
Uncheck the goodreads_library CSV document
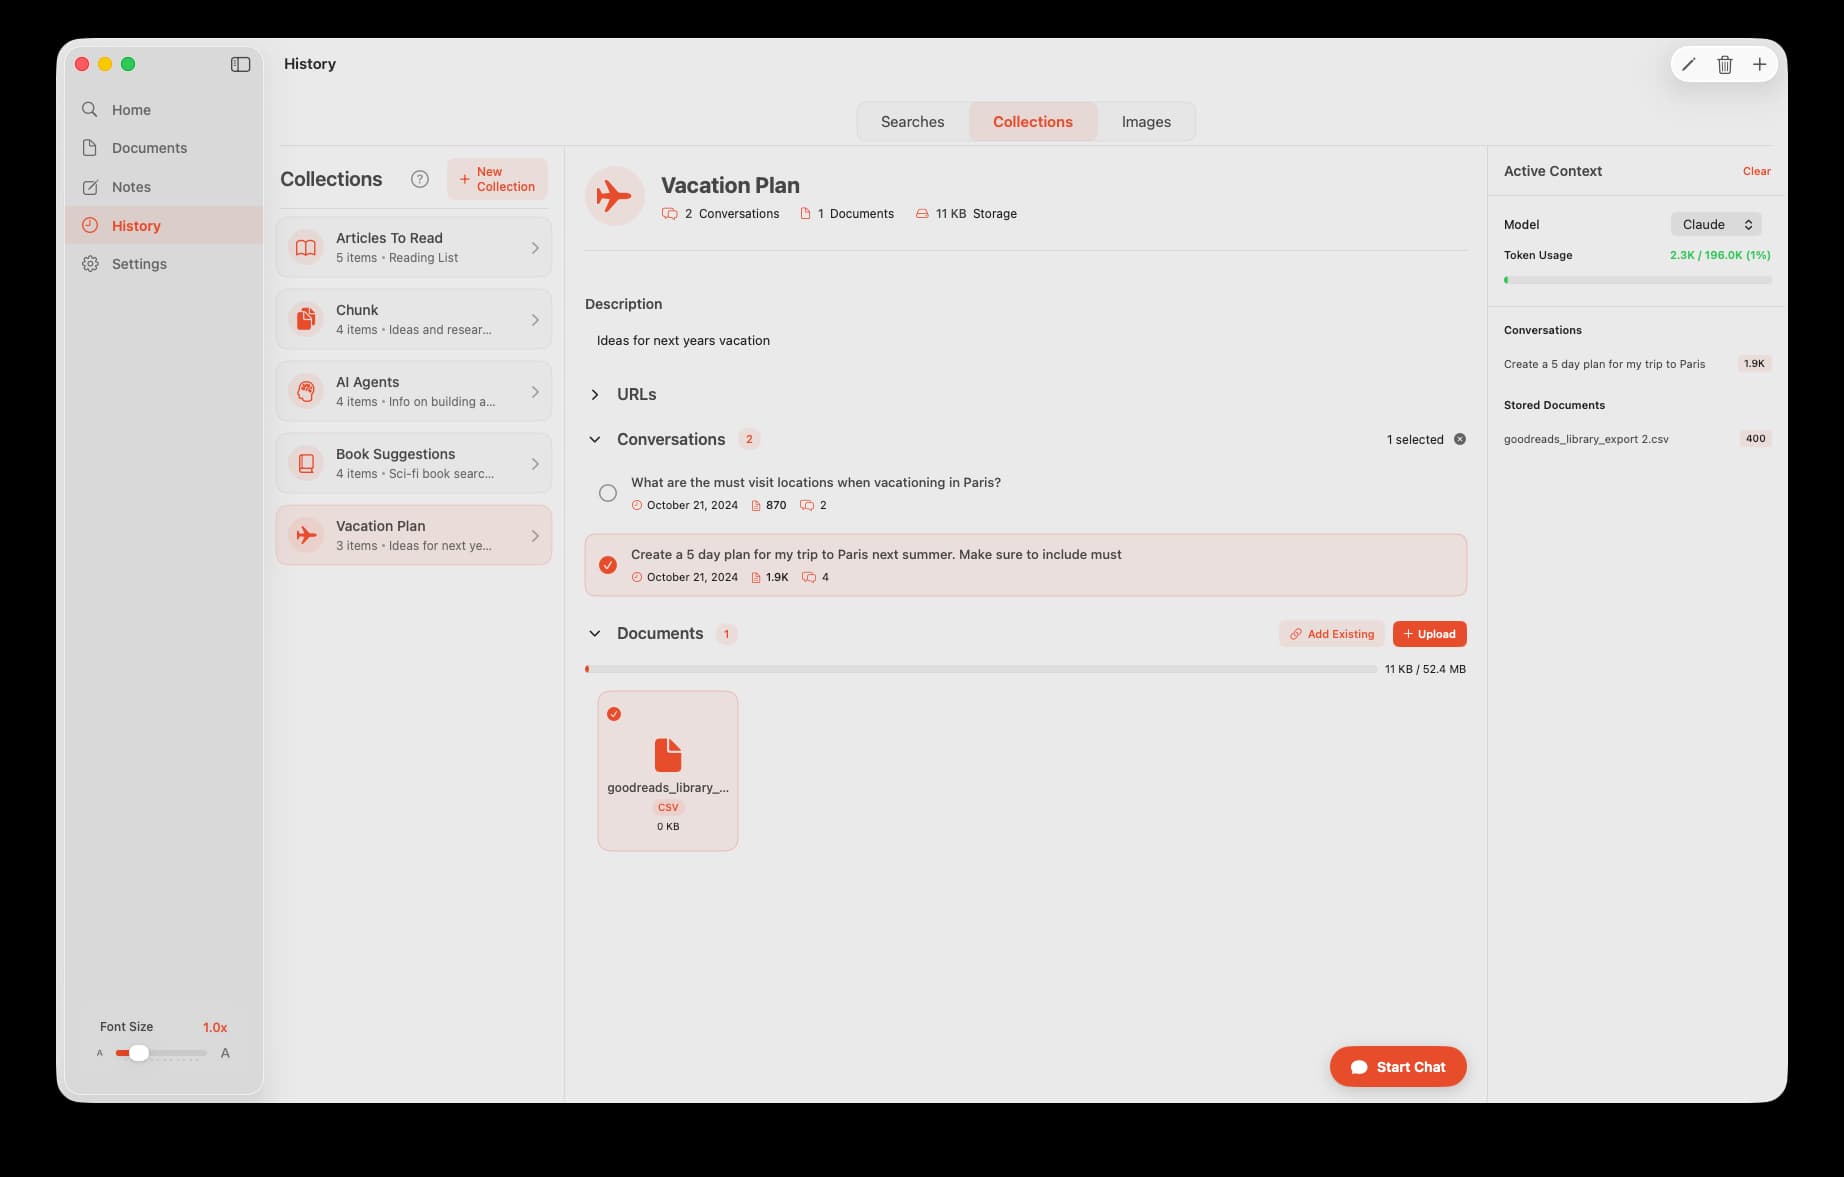615,713
